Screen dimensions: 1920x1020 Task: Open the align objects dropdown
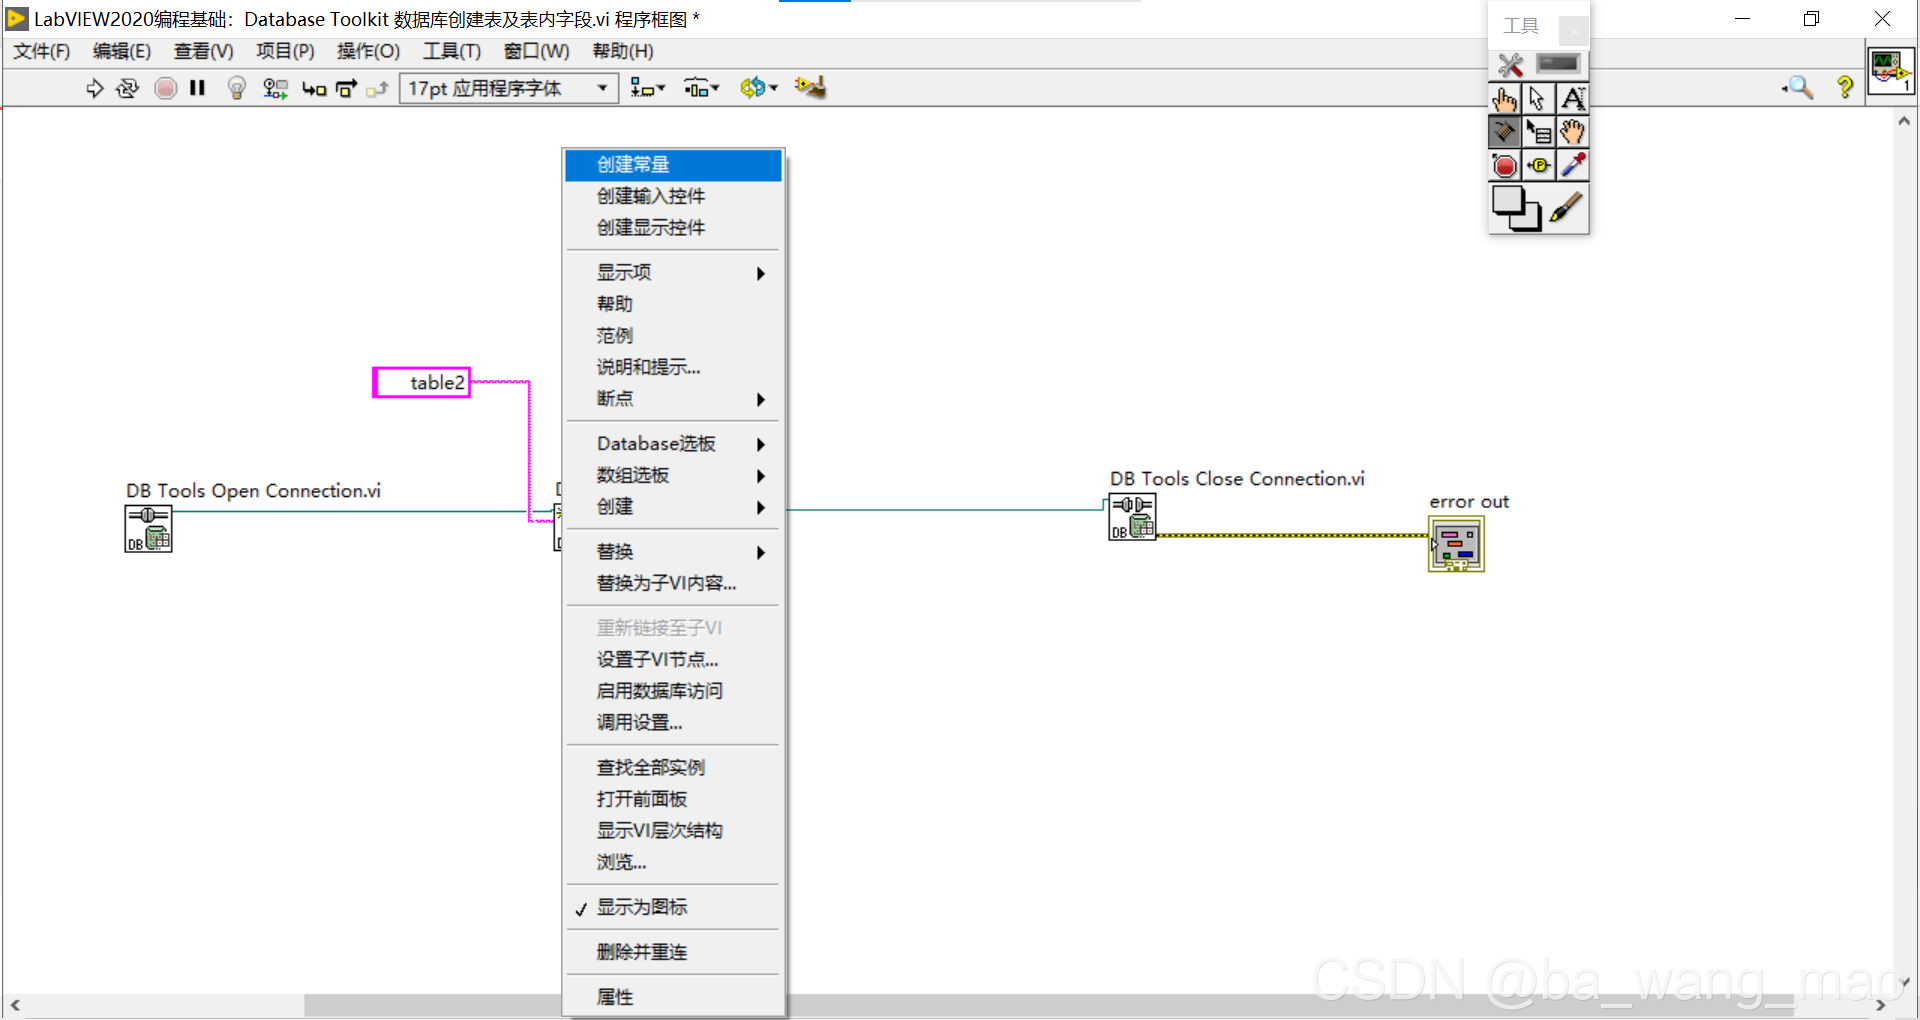click(647, 88)
